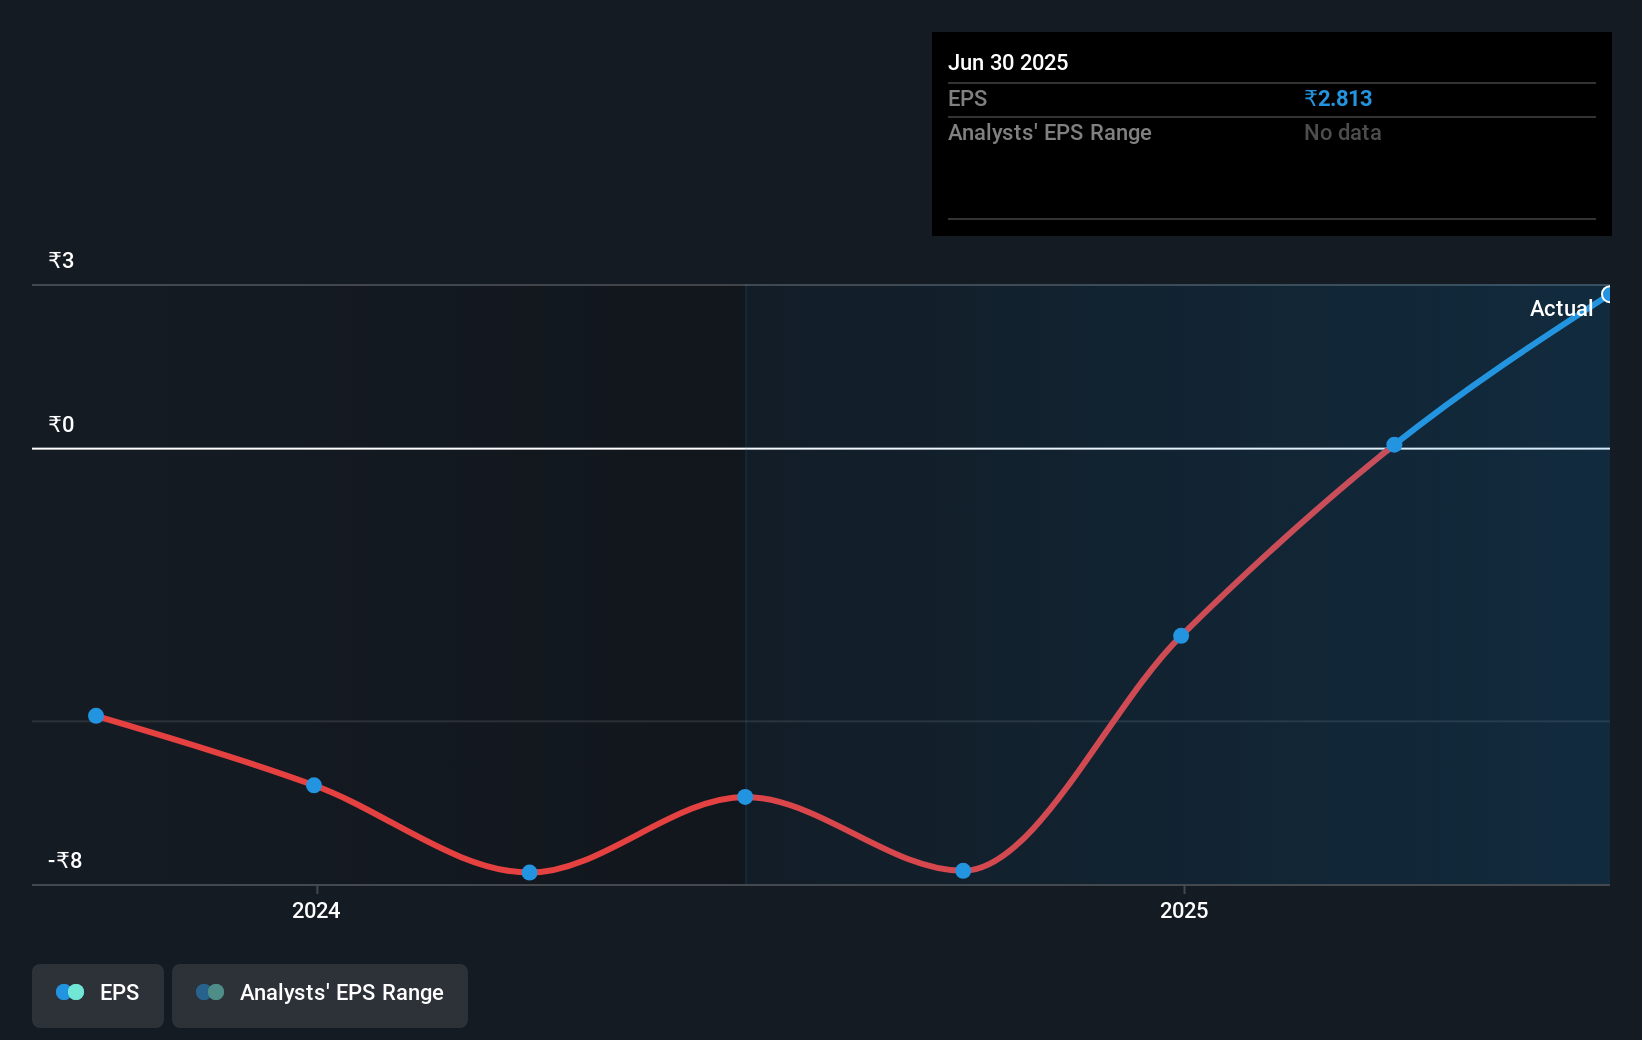
Task: Click the latest Jun 30 2025 EPS point
Action: click(x=1608, y=294)
